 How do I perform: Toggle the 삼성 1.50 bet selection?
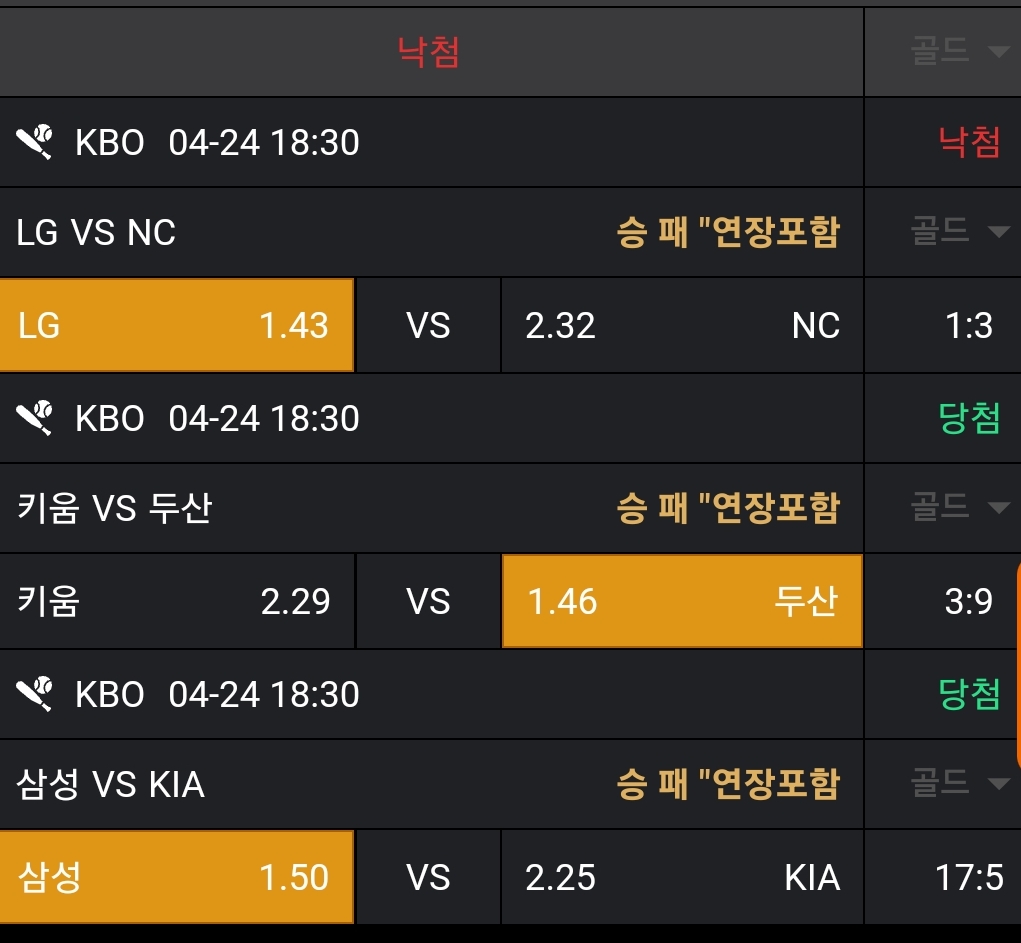(x=176, y=878)
